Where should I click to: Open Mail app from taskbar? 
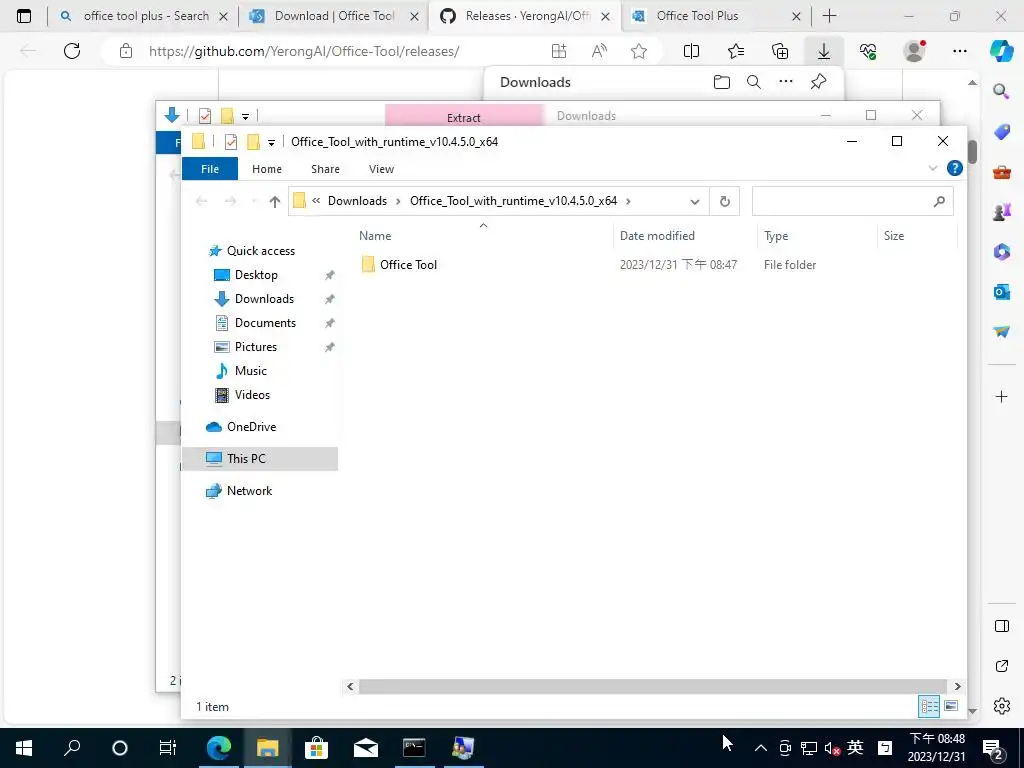pos(366,748)
